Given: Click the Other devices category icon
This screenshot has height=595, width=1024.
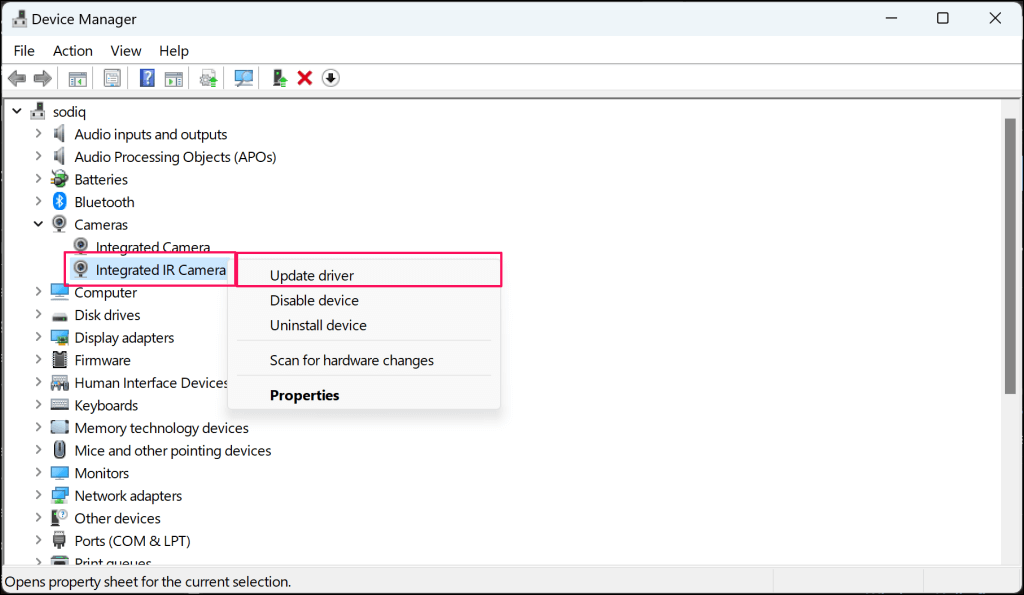Looking at the screenshot, I should pyautogui.click(x=59, y=518).
